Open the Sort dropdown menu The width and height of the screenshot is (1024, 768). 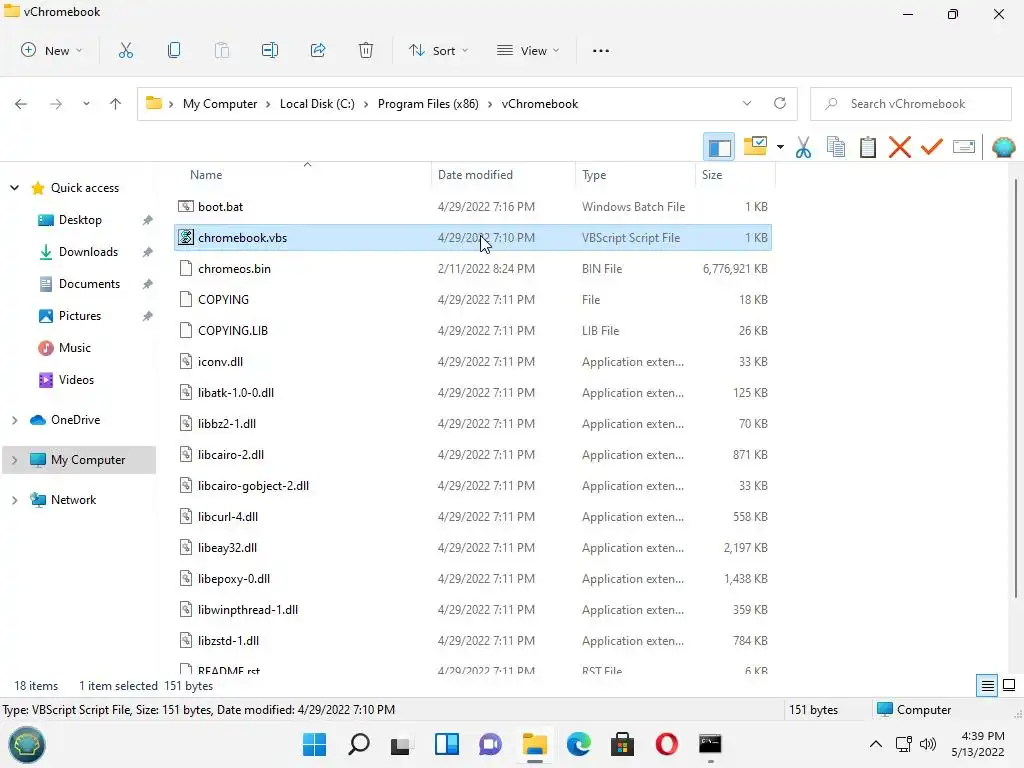(x=438, y=50)
